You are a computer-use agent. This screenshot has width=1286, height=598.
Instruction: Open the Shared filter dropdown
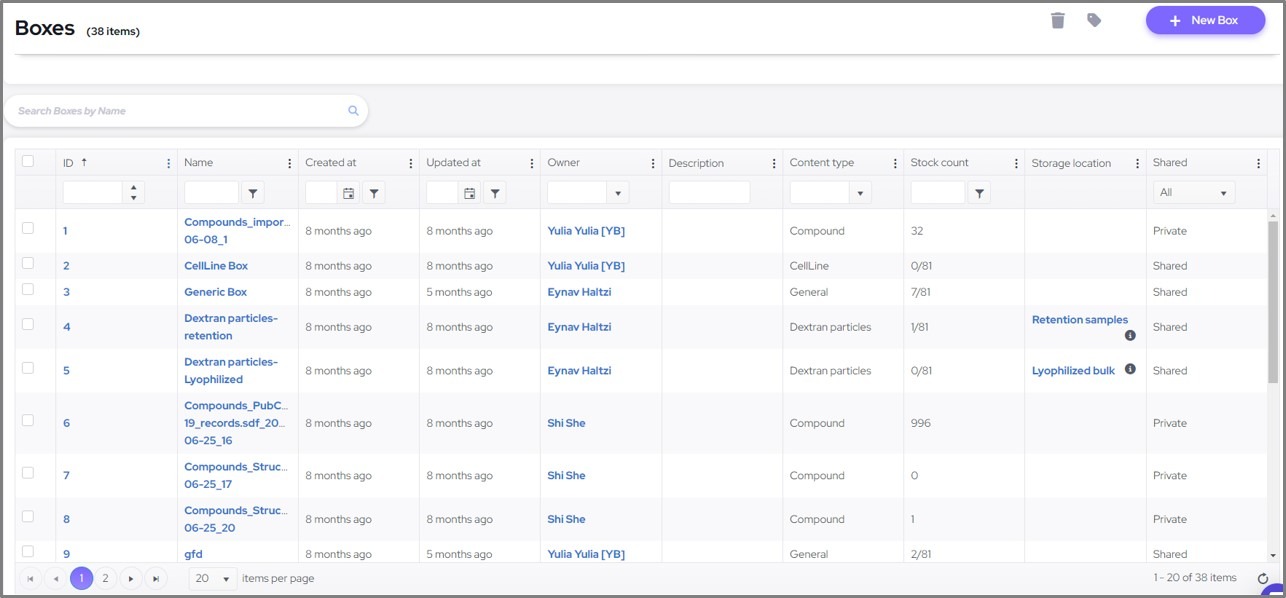[x=1194, y=193]
